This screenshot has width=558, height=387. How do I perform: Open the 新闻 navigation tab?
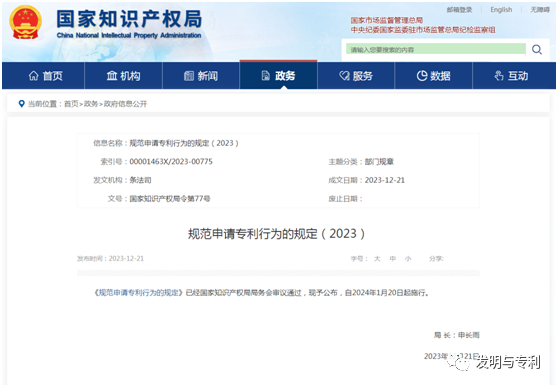[201, 75]
